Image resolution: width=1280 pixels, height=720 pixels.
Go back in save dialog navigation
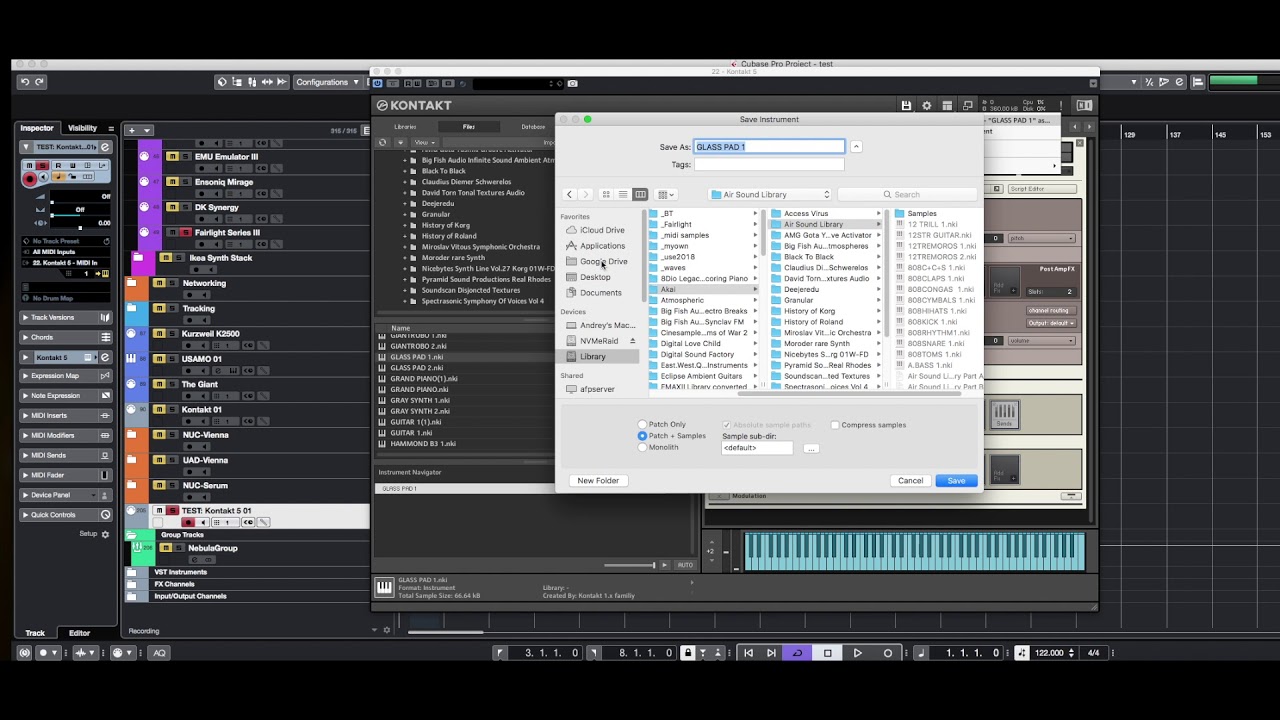point(569,194)
